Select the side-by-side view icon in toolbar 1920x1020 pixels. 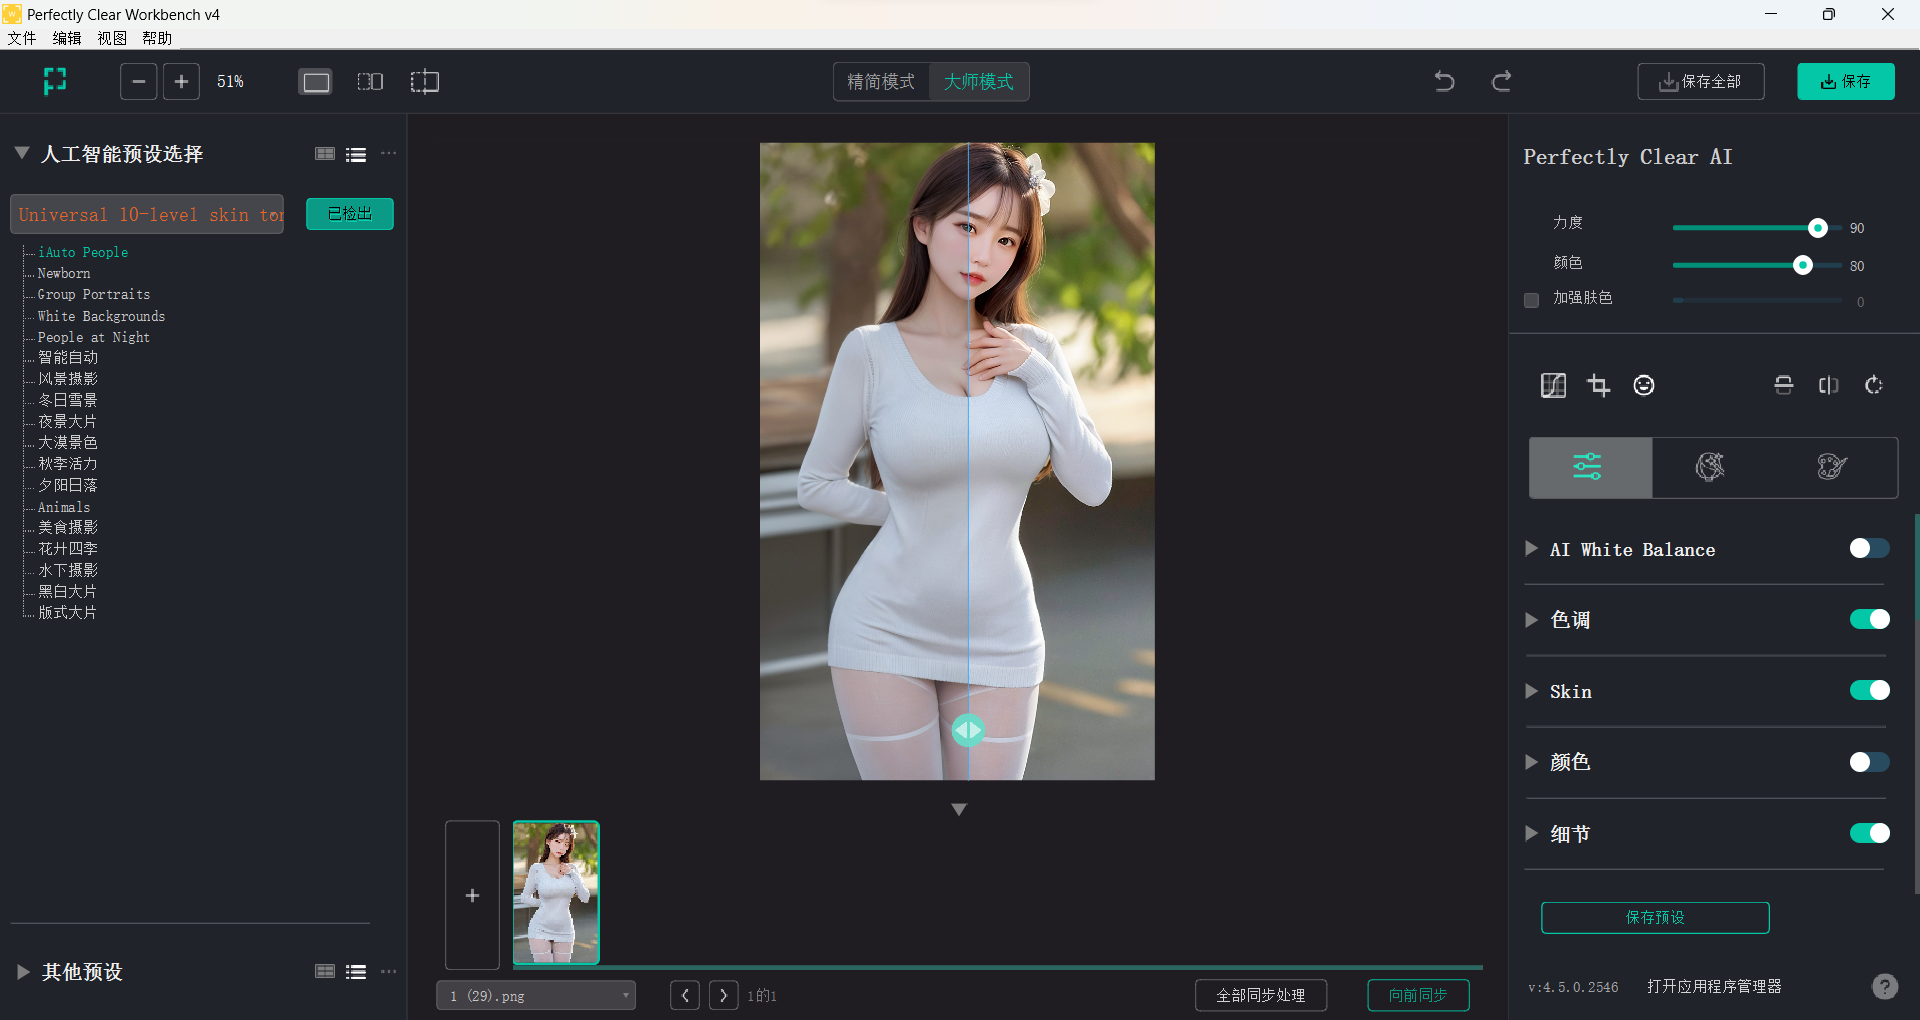[x=370, y=81]
